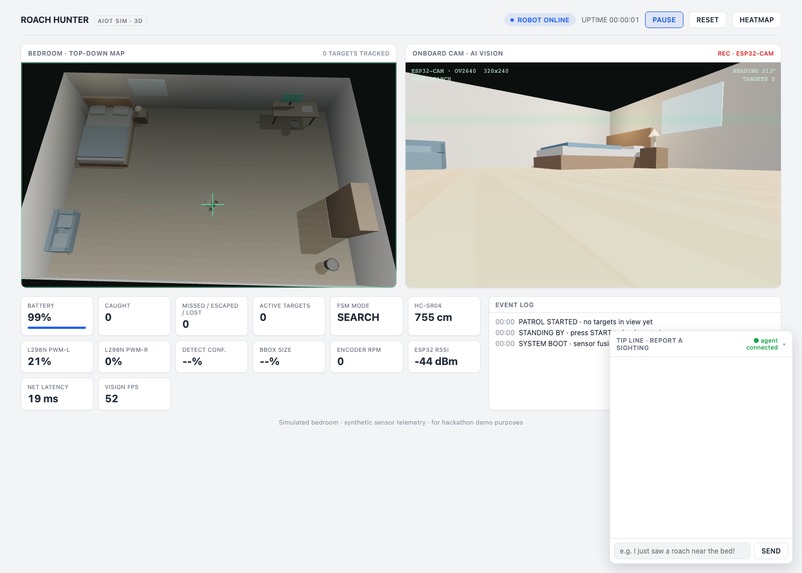Image resolution: width=802 pixels, height=573 pixels.
Task: Click the L298N PWM-R 0% card
Action: click(134, 357)
